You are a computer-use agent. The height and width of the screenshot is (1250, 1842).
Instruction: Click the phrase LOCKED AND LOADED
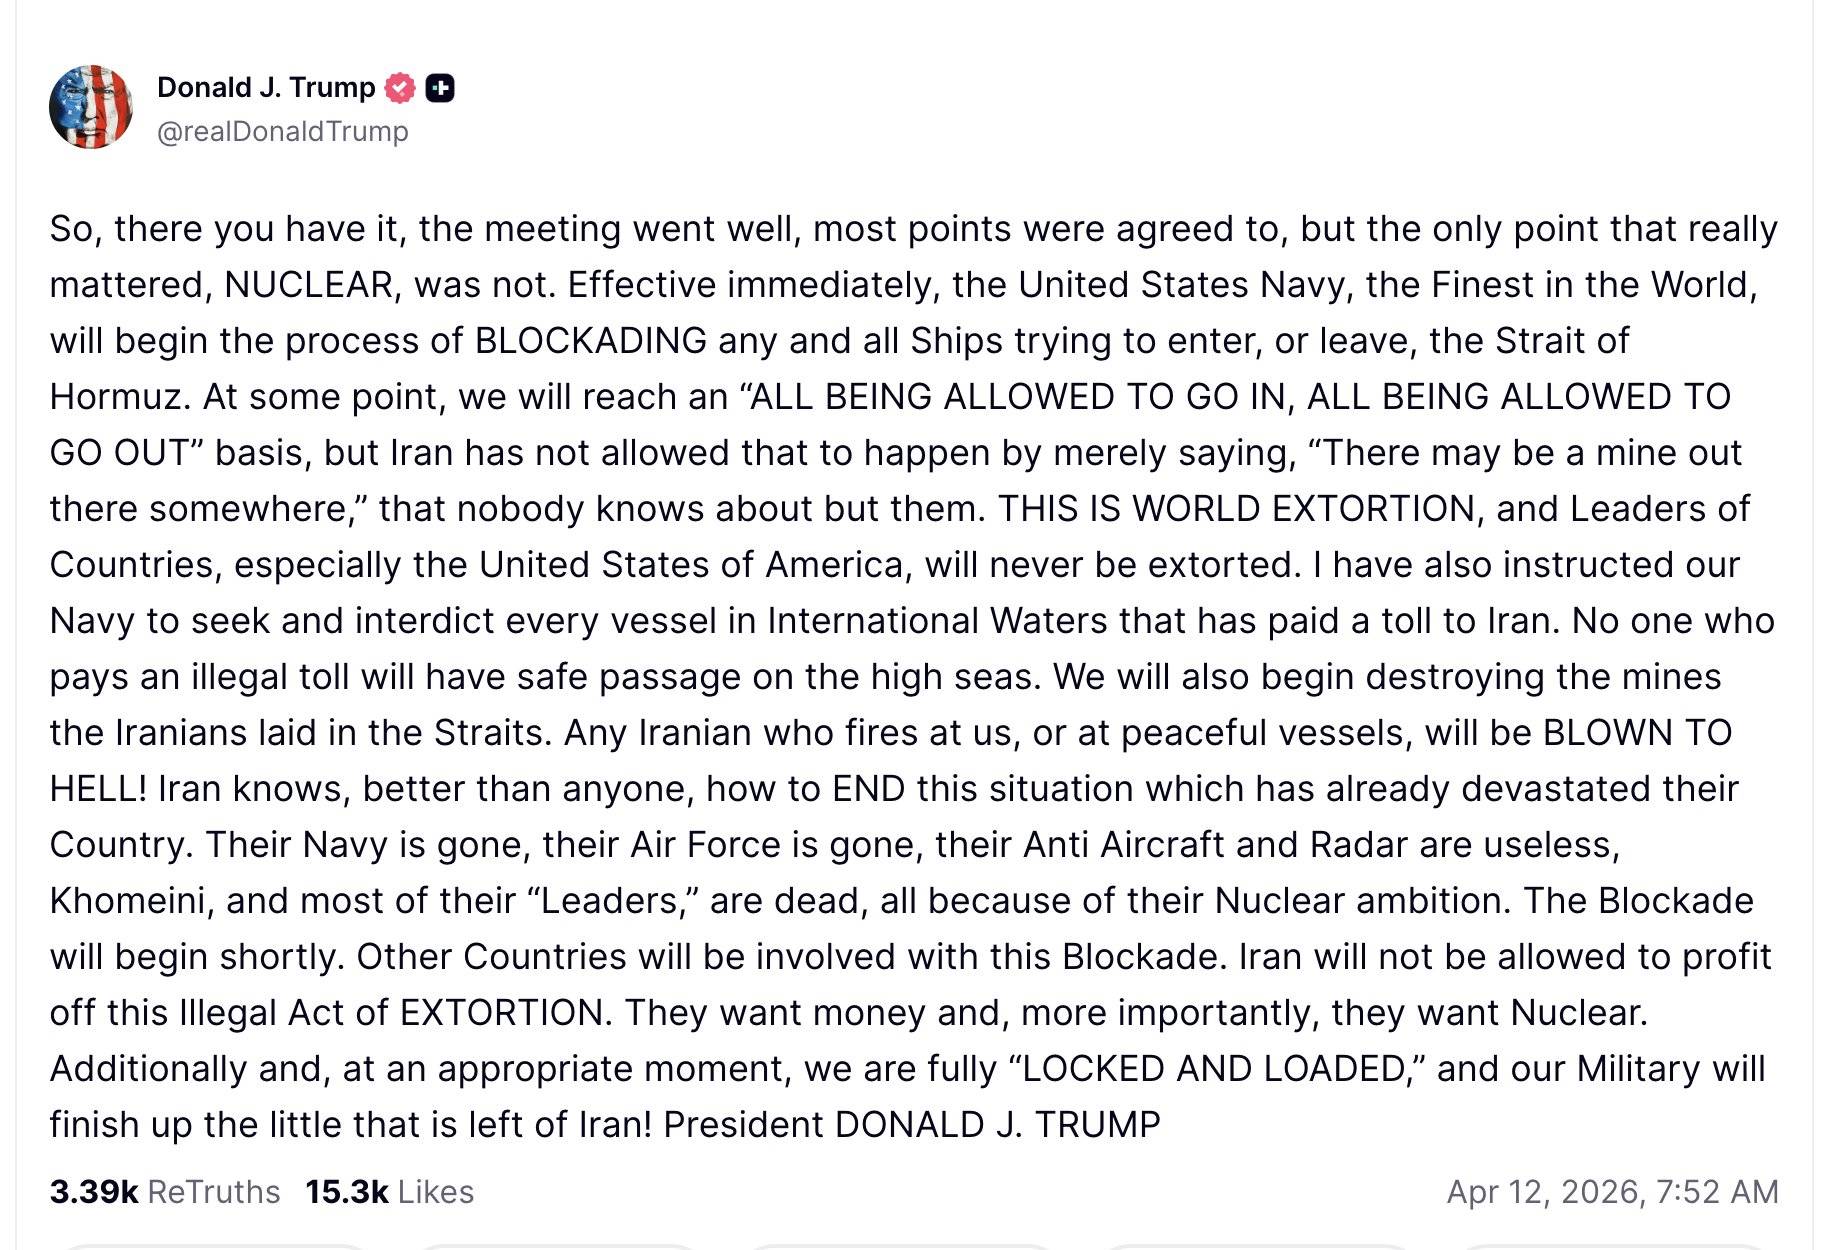tap(1216, 1069)
